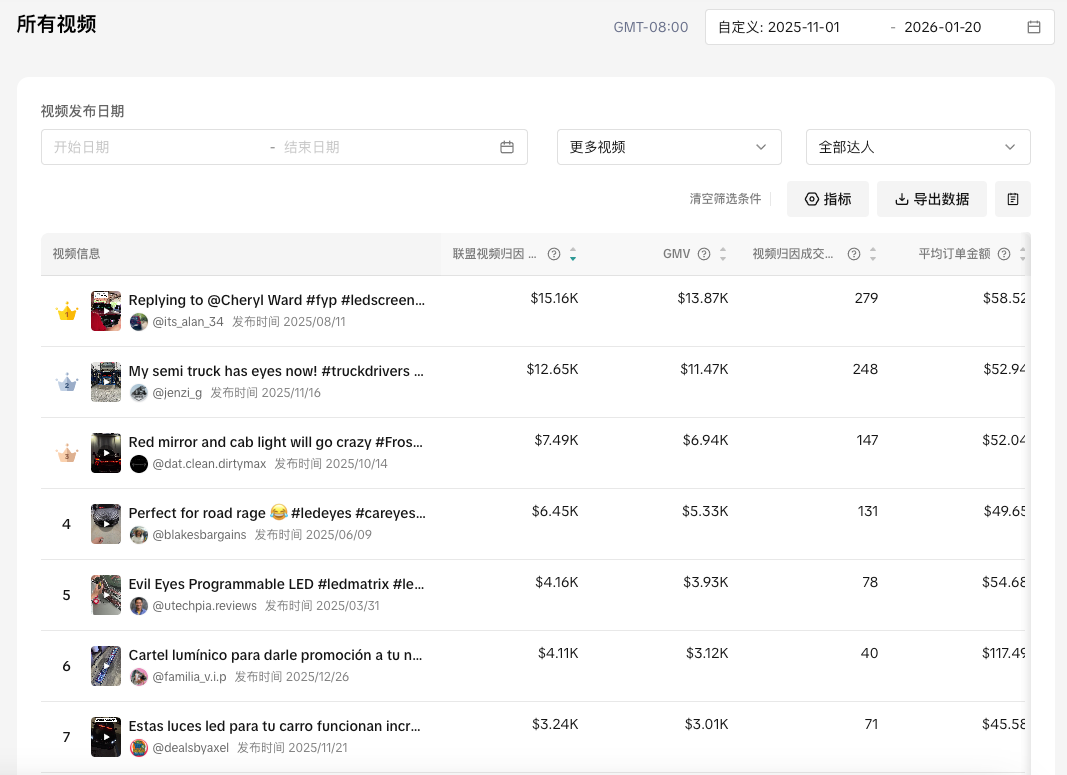Click the calendar icon in the video publish date filter
This screenshot has height=775, width=1067.
tap(507, 147)
